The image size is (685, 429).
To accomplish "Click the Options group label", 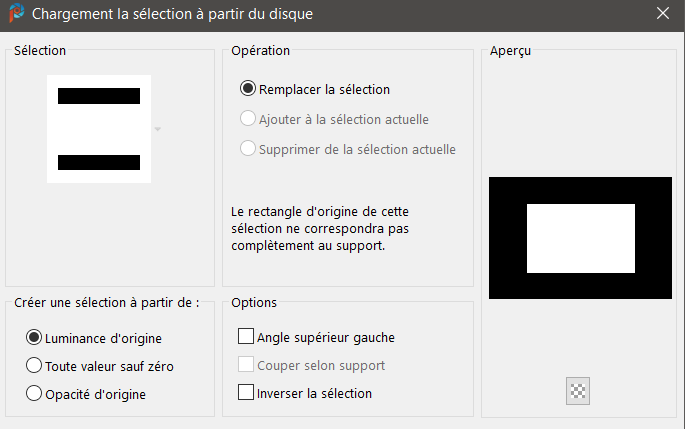I will [x=254, y=303].
